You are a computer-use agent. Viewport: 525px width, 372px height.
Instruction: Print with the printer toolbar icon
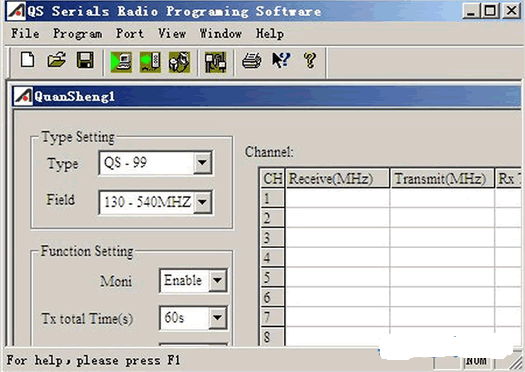[x=251, y=61]
